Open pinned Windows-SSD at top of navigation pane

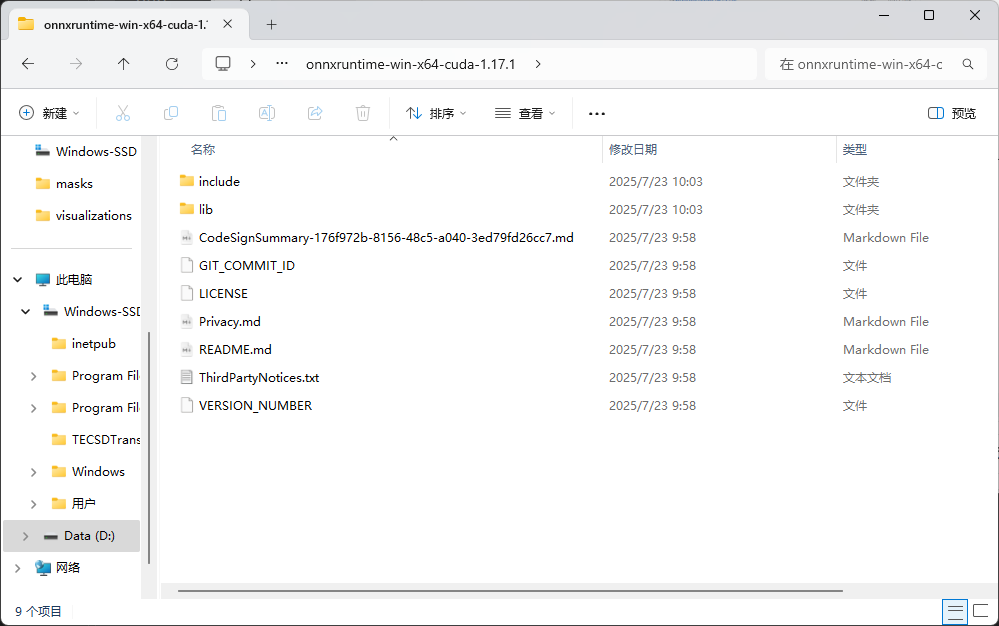[x=96, y=152]
